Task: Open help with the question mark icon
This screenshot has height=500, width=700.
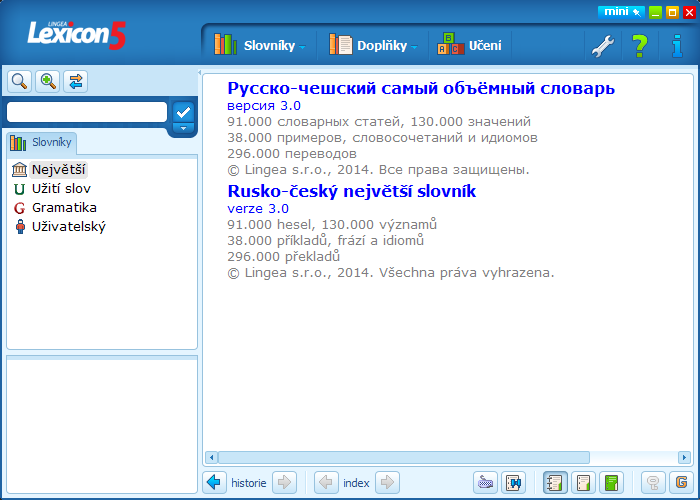Action: (640, 45)
